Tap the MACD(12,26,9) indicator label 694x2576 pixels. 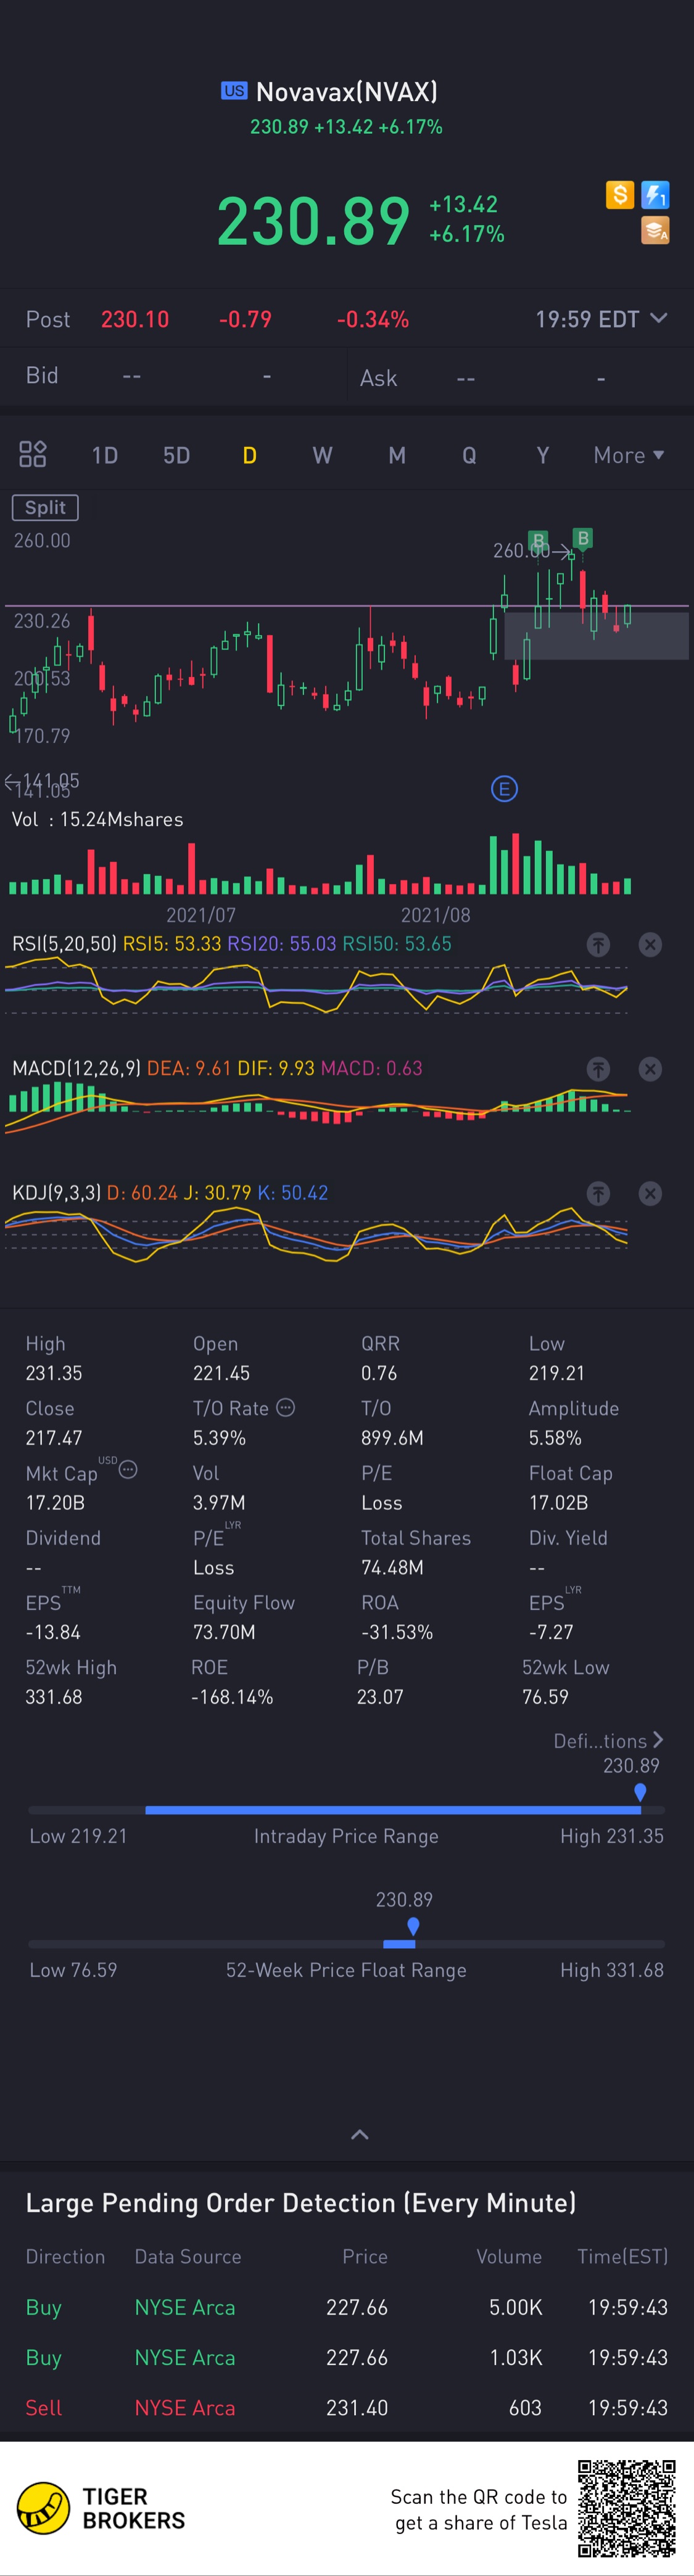77,1068
